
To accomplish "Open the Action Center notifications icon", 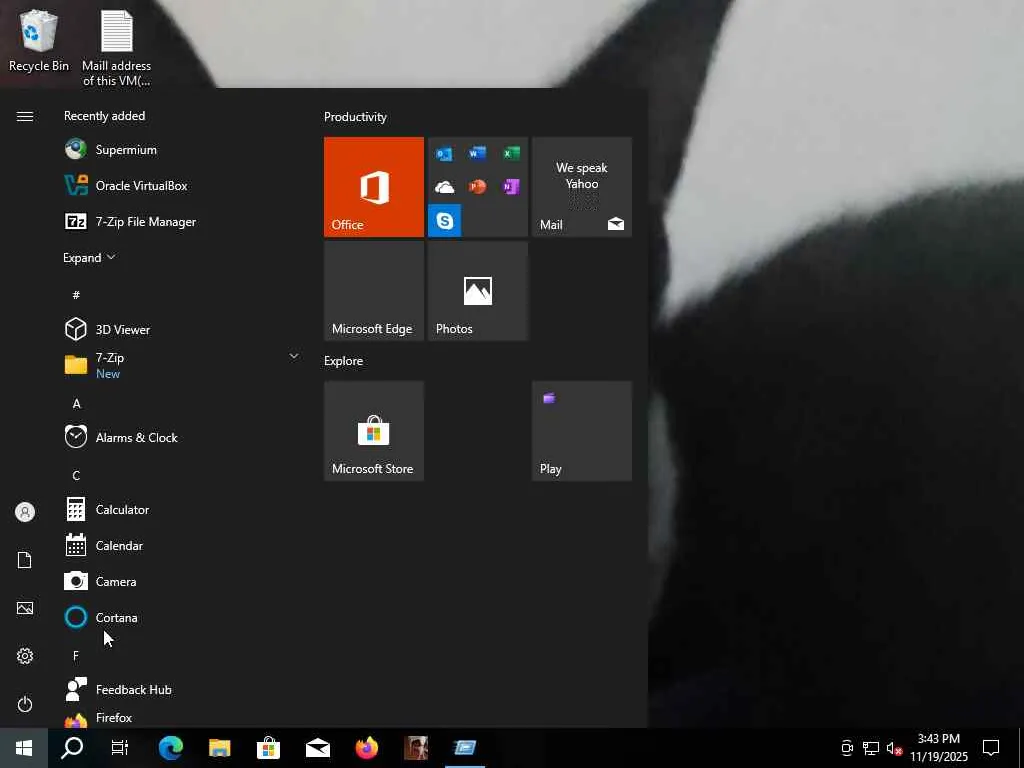I will pos(991,748).
